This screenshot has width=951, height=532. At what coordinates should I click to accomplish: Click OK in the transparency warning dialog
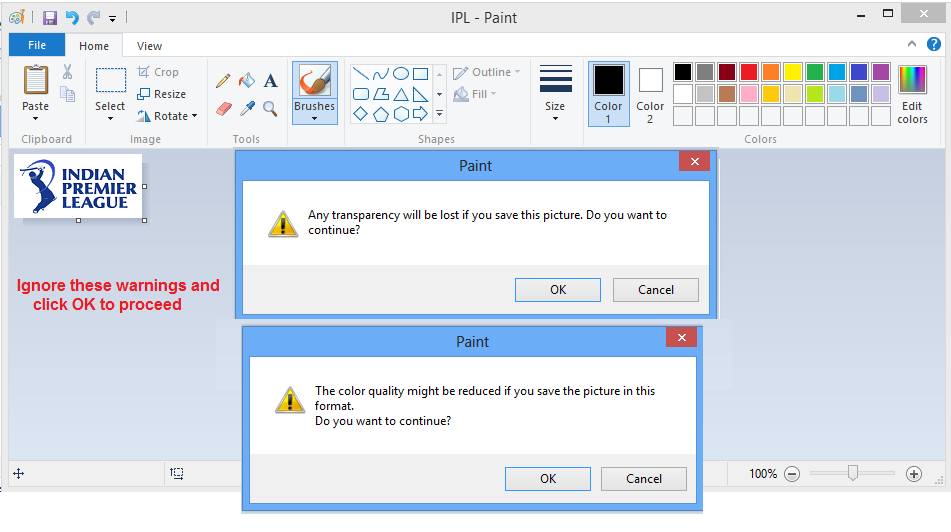(558, 290)
